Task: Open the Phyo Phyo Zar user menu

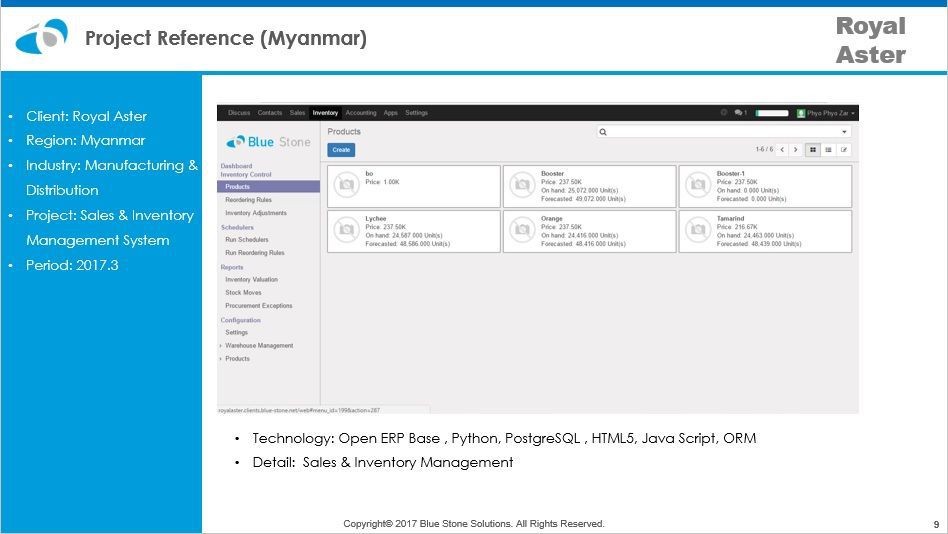Action: 825,113
